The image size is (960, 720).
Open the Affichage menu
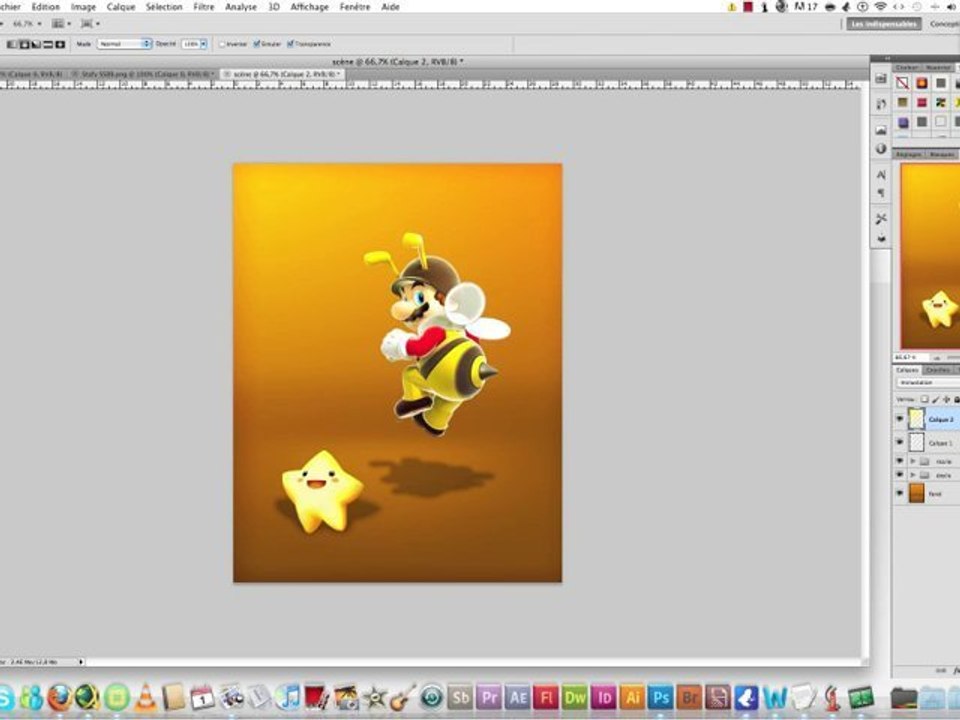(x=309, y=7)
